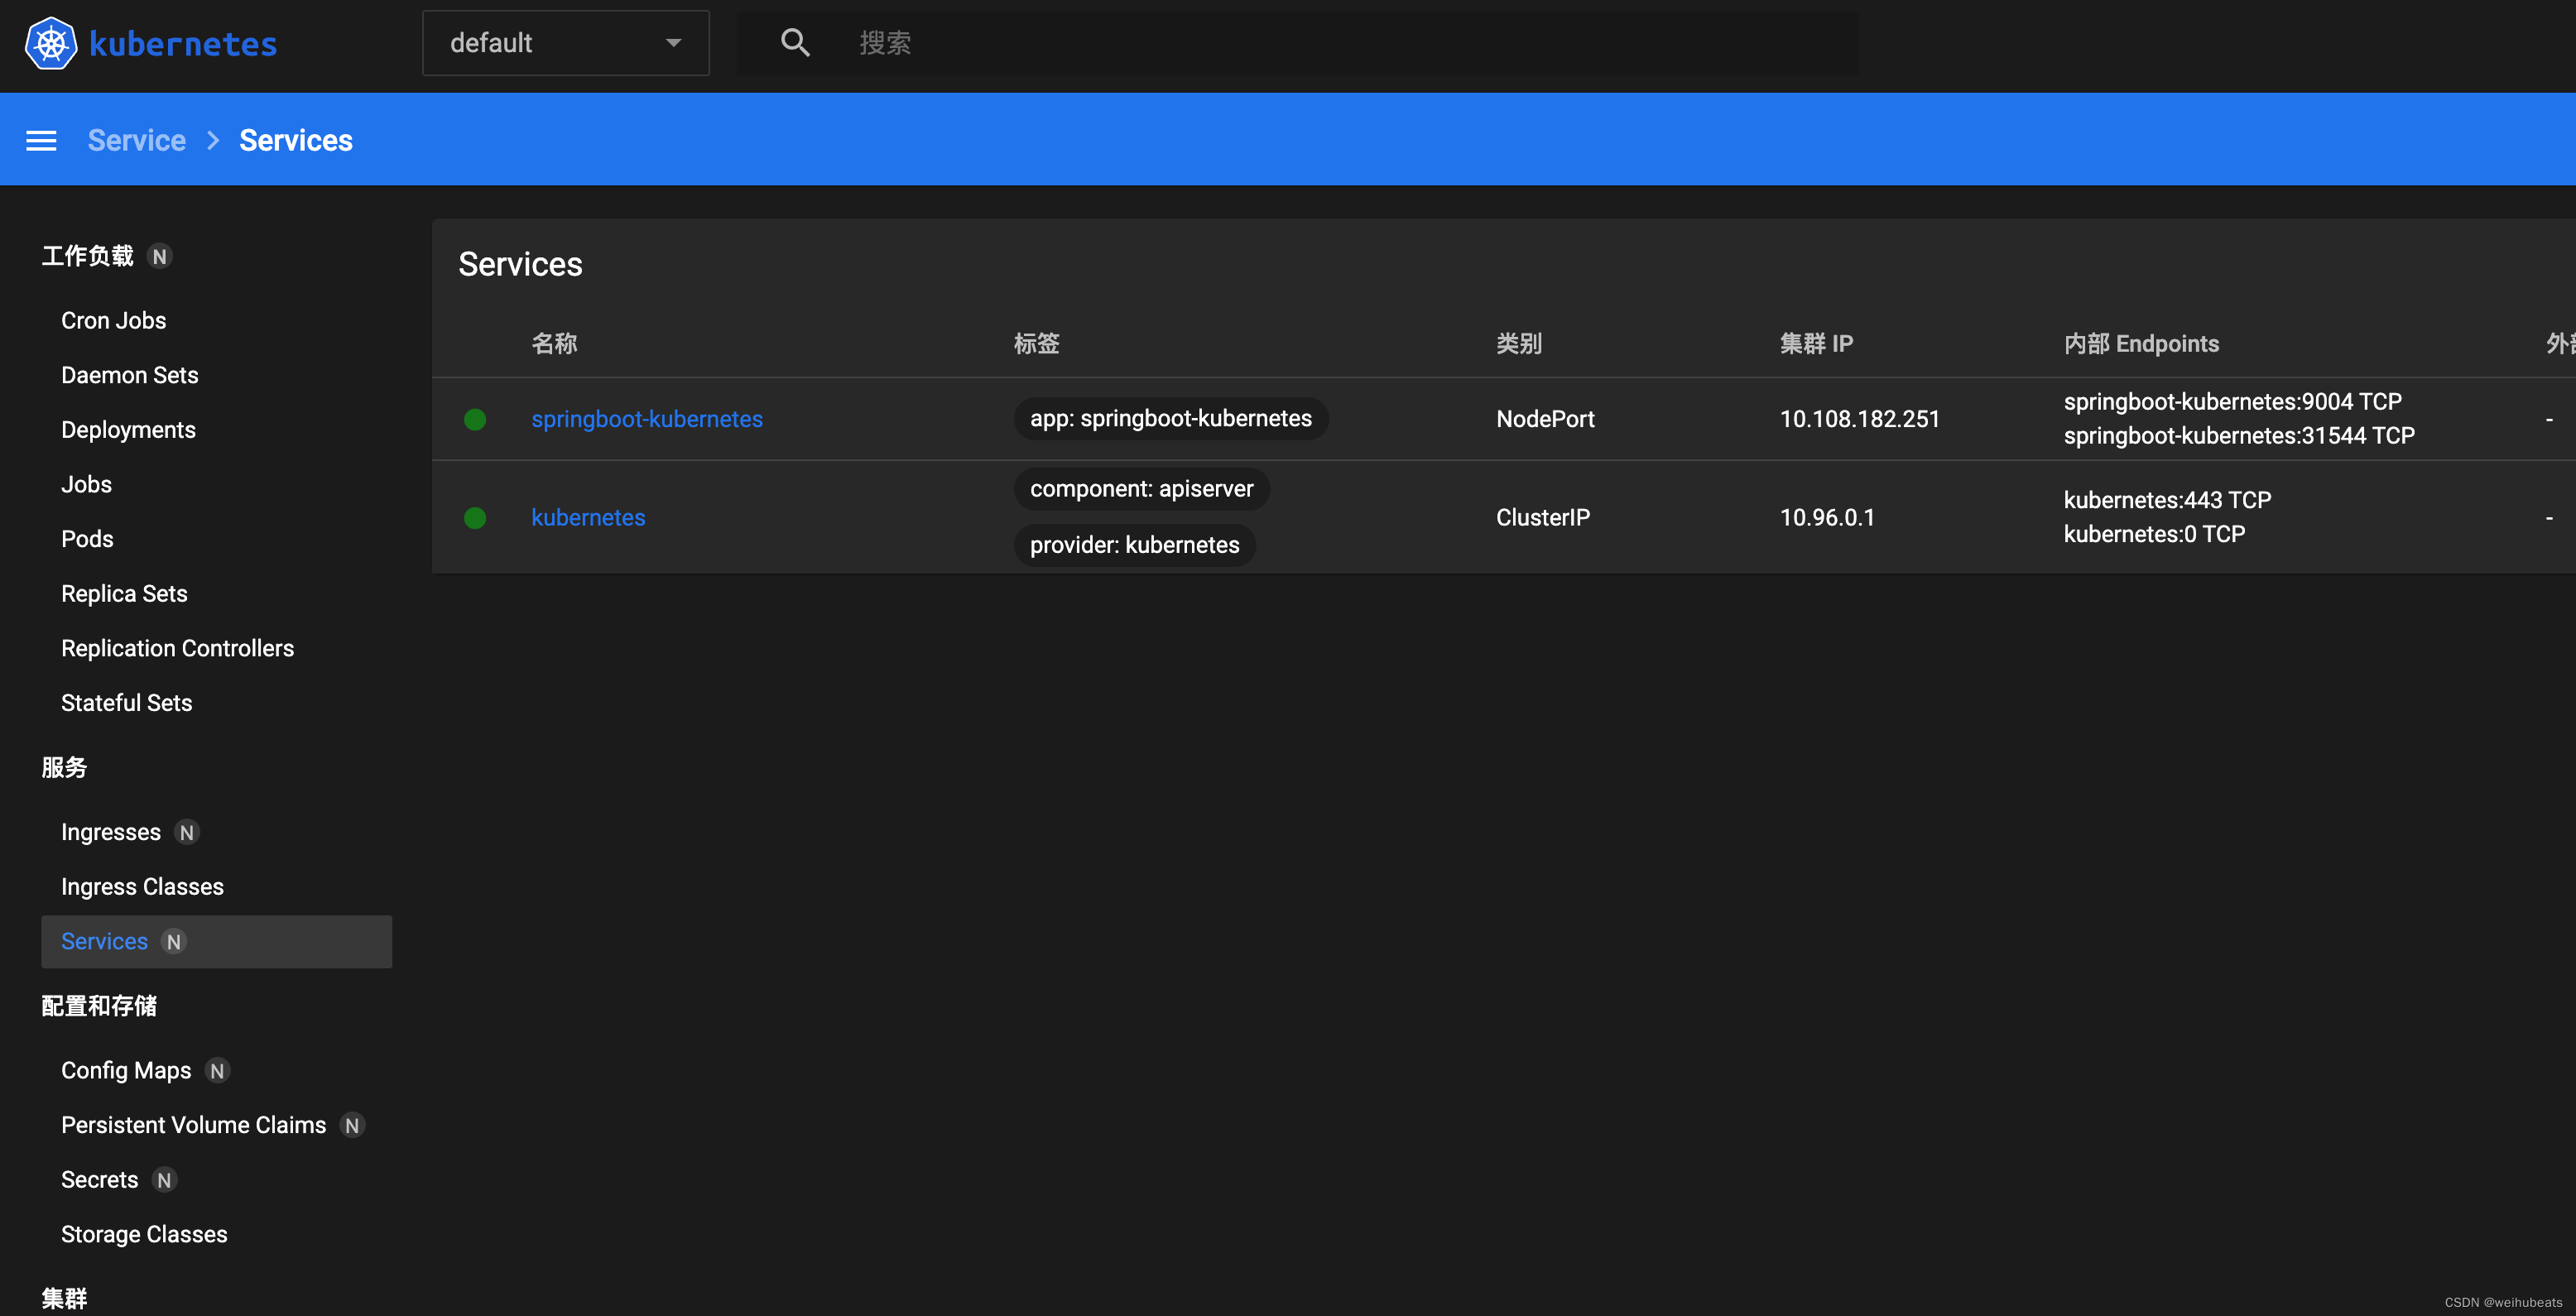Click the 配置和存储 section heading
The height and width of the screenshot is (1316, 2576).
(x=99, y=1006)
